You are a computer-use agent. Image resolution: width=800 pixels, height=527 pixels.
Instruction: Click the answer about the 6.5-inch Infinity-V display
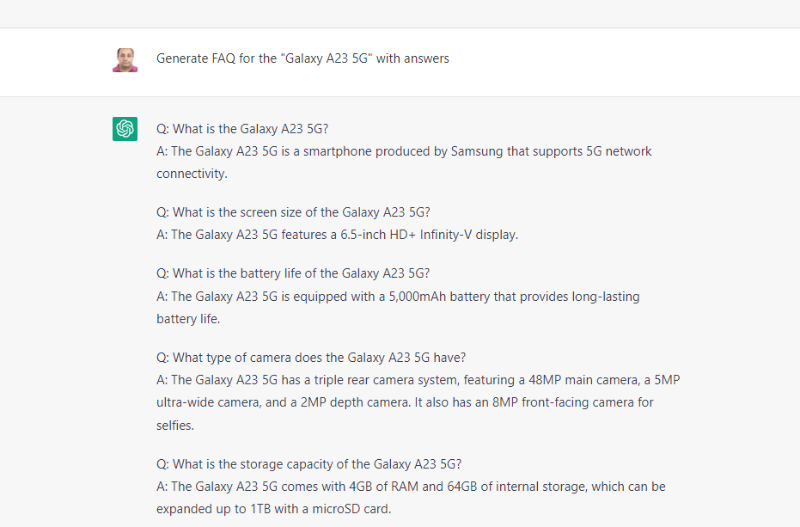click(x=337, y=235)
